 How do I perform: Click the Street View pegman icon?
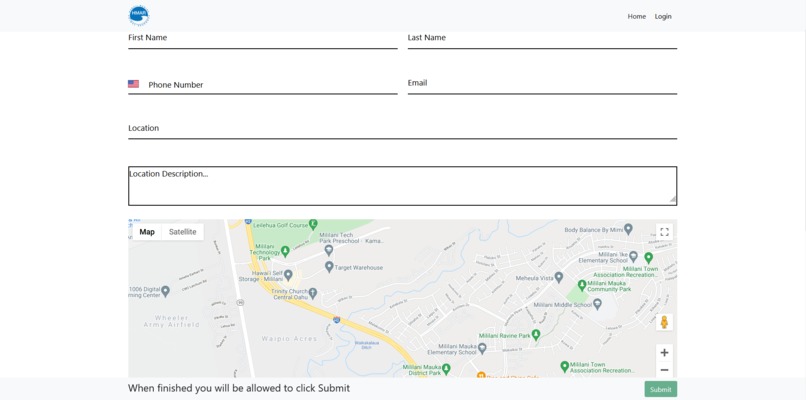pos(664,322)
